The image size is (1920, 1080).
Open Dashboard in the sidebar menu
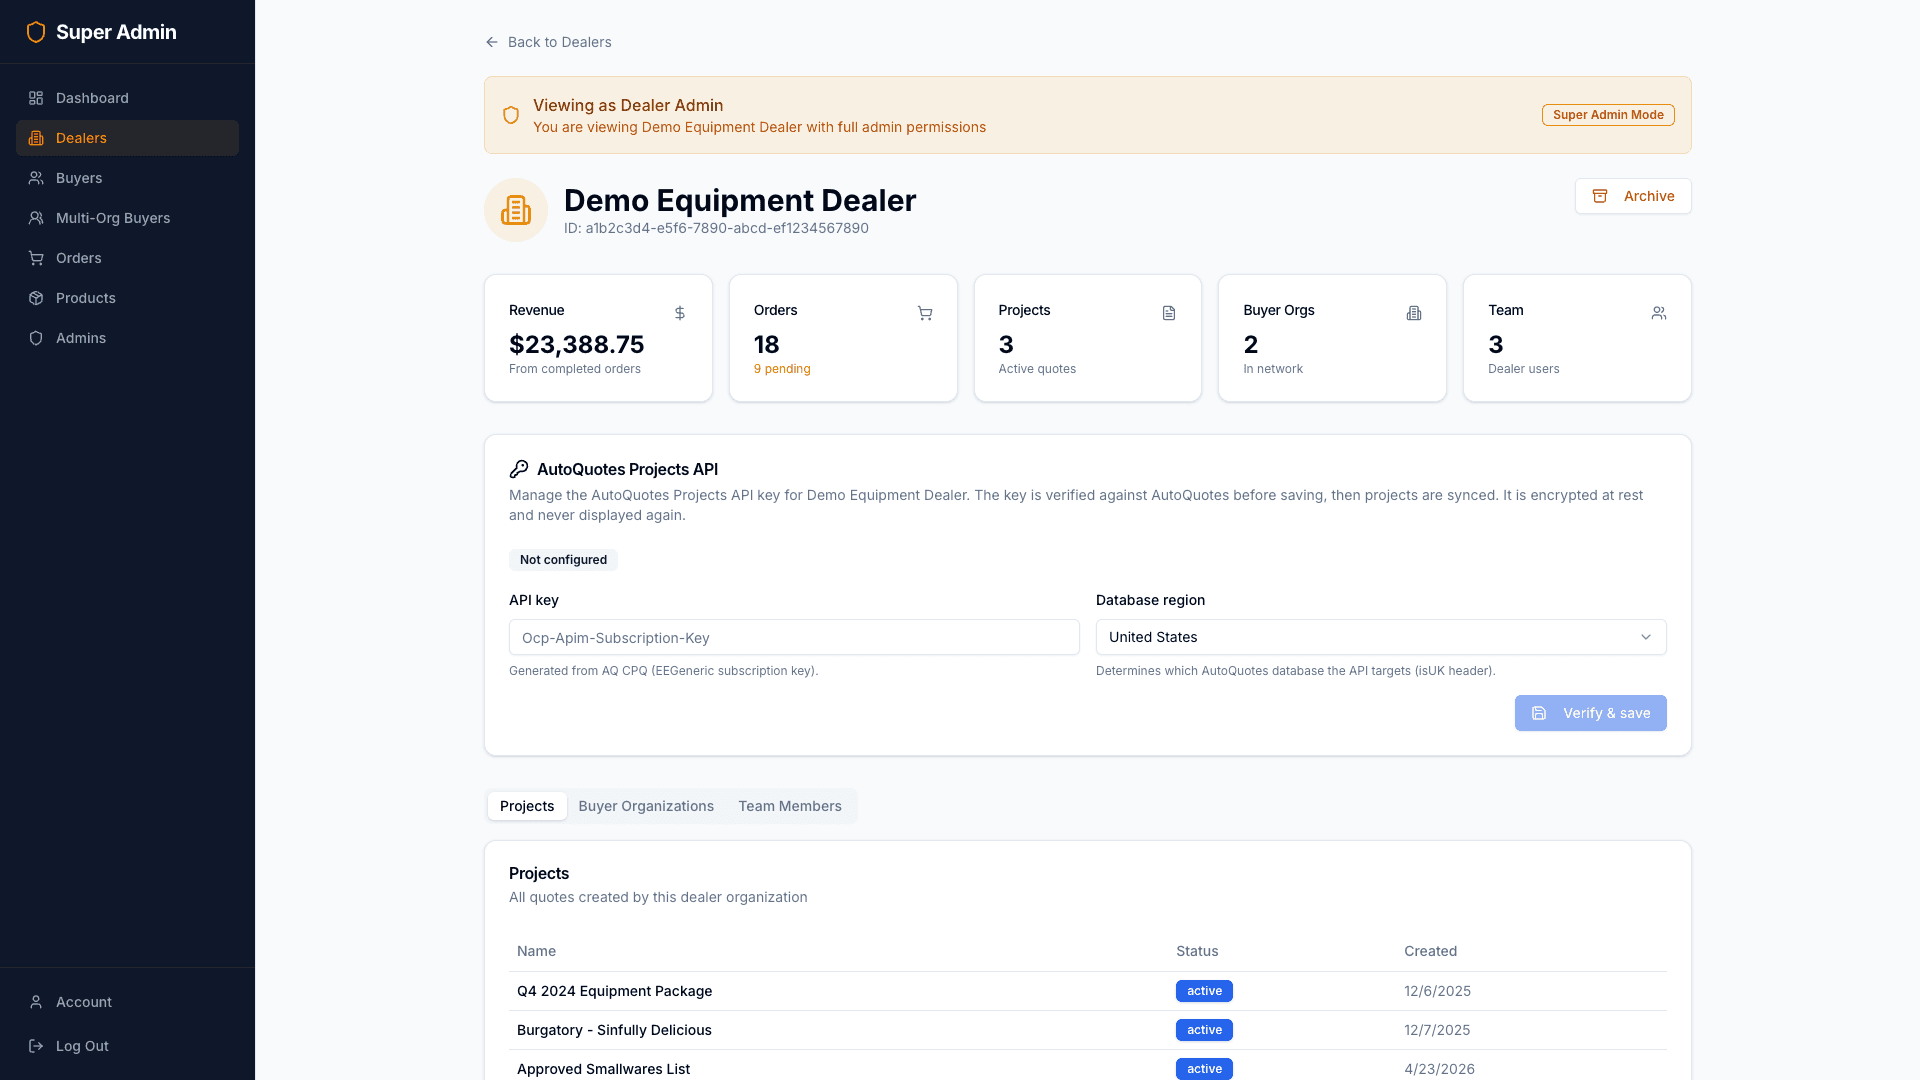127,98
